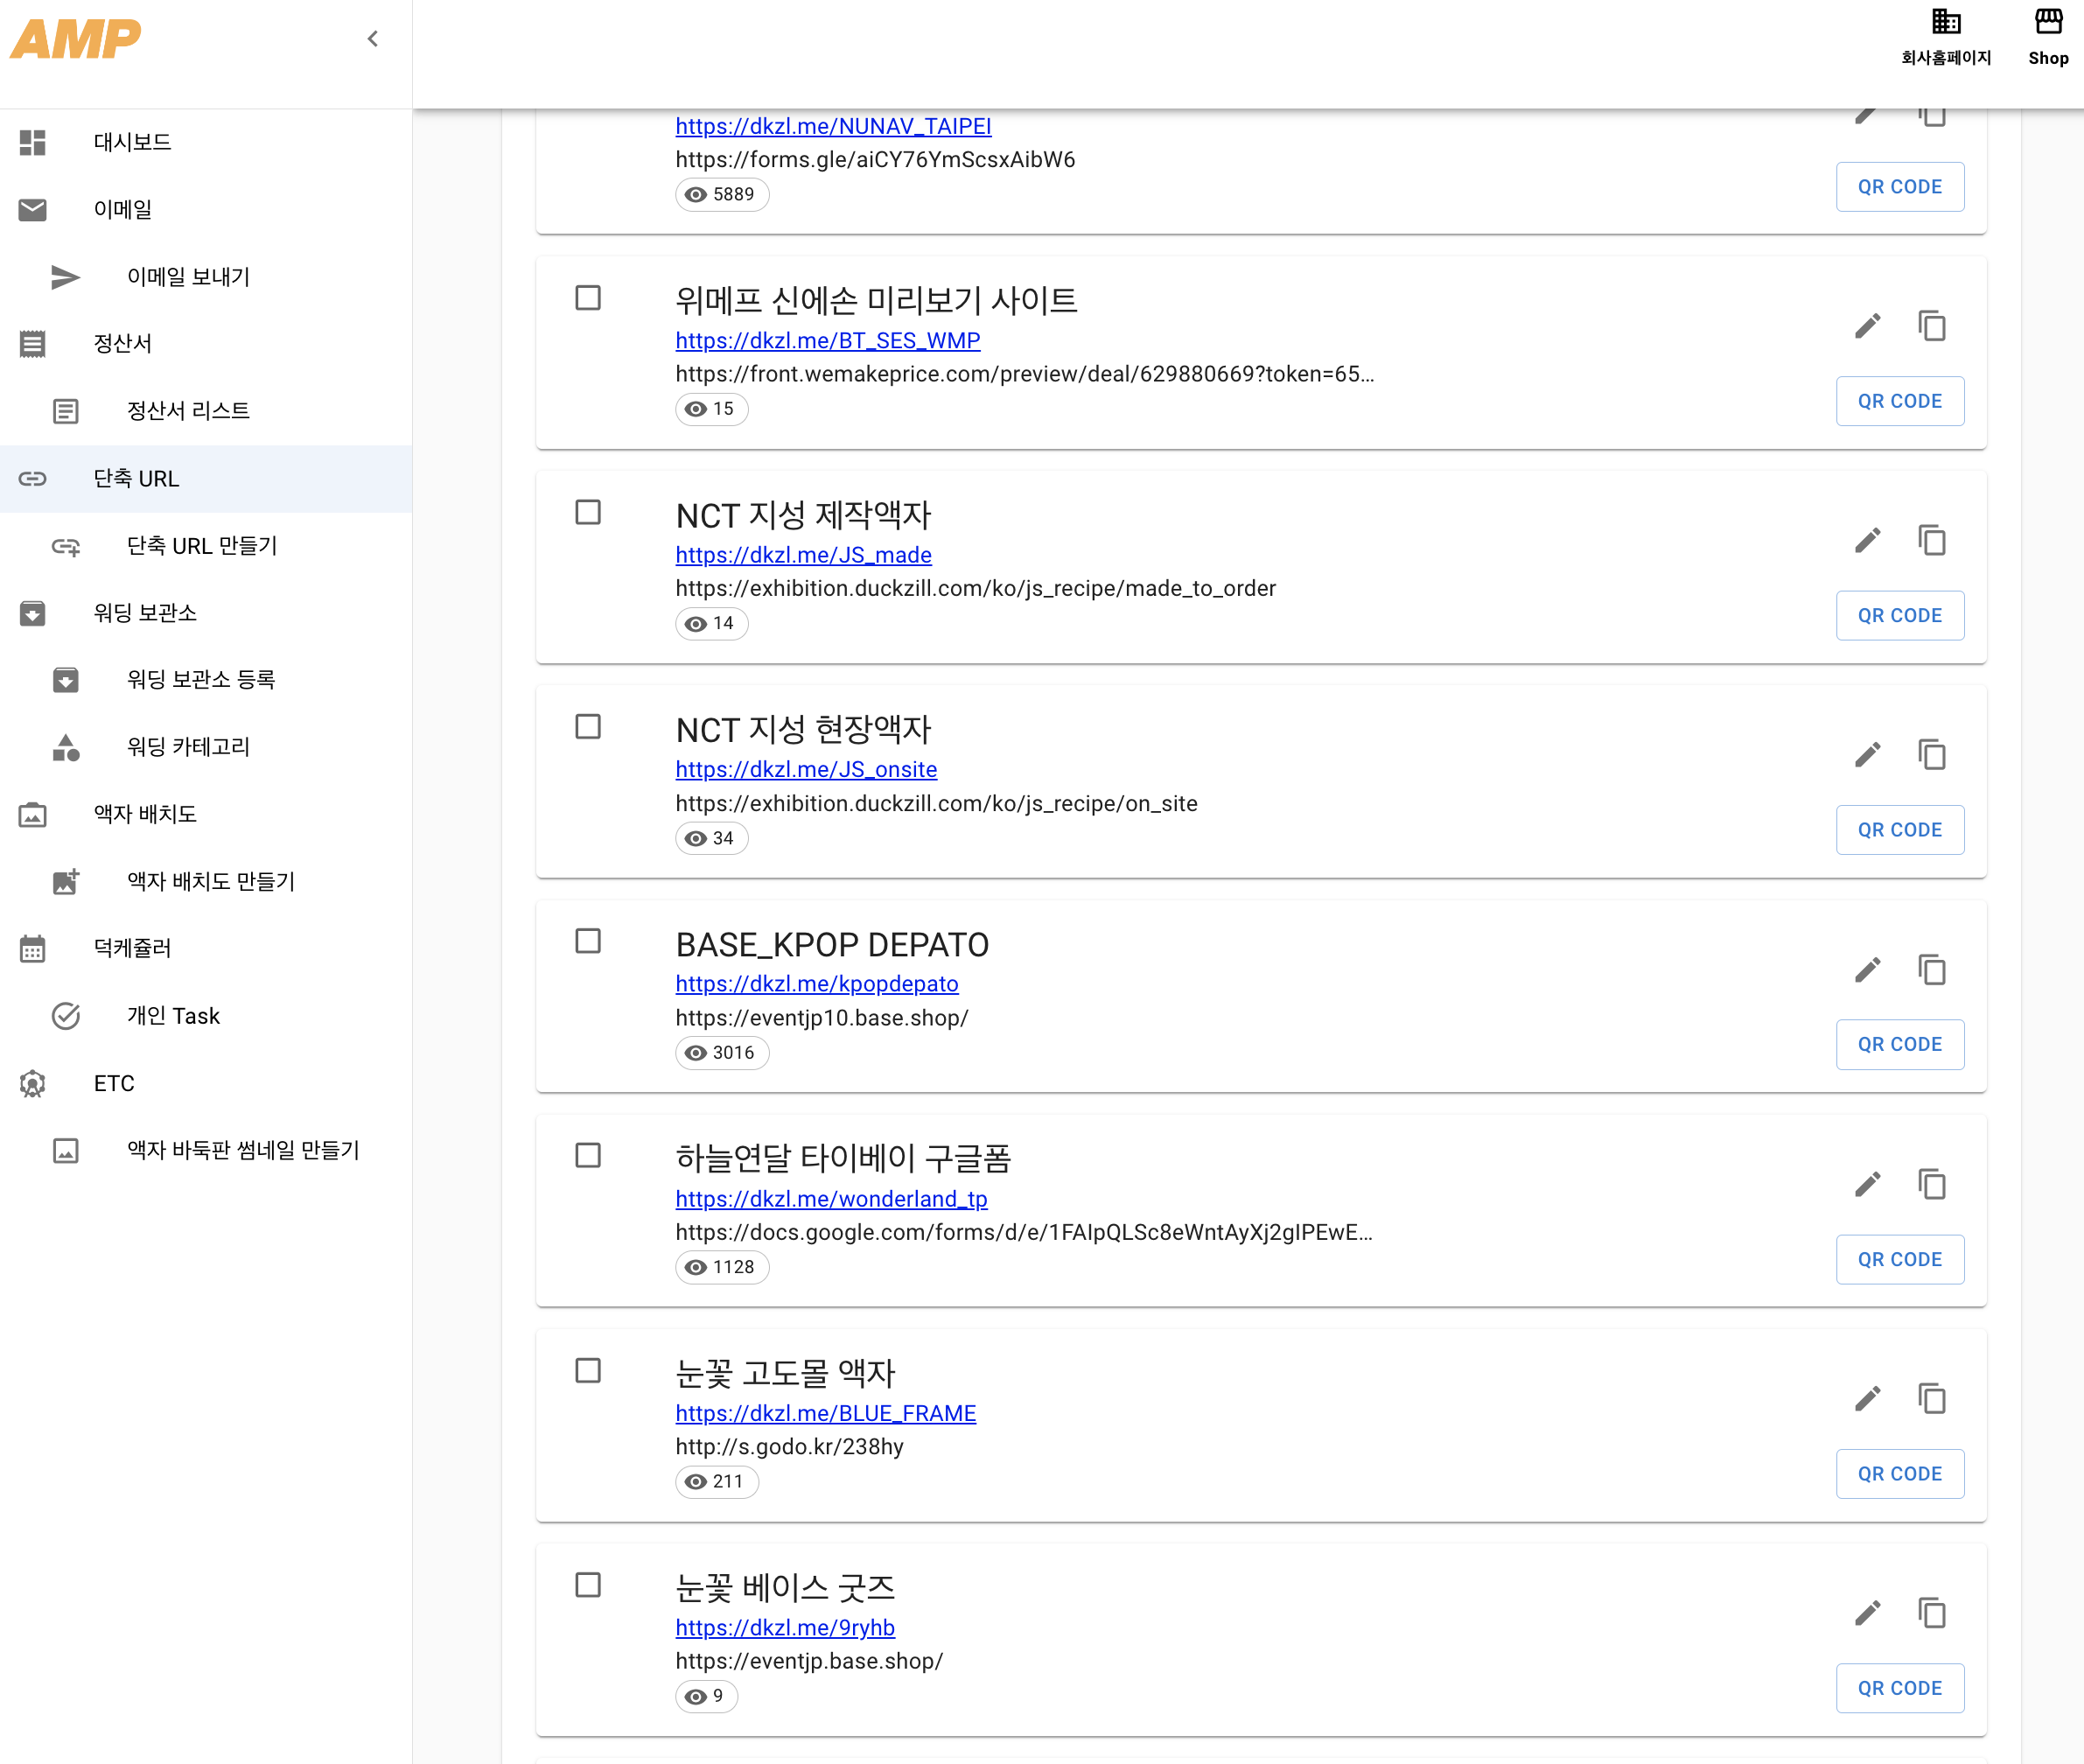
Task: Open the Shop storefront icon
Action: pos(2047,22)
